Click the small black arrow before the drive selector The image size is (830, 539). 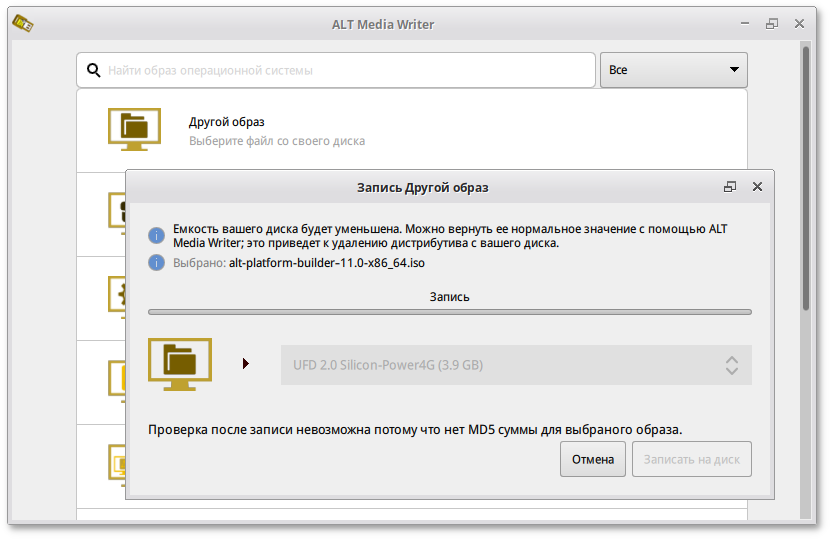[x=246, y=364]
